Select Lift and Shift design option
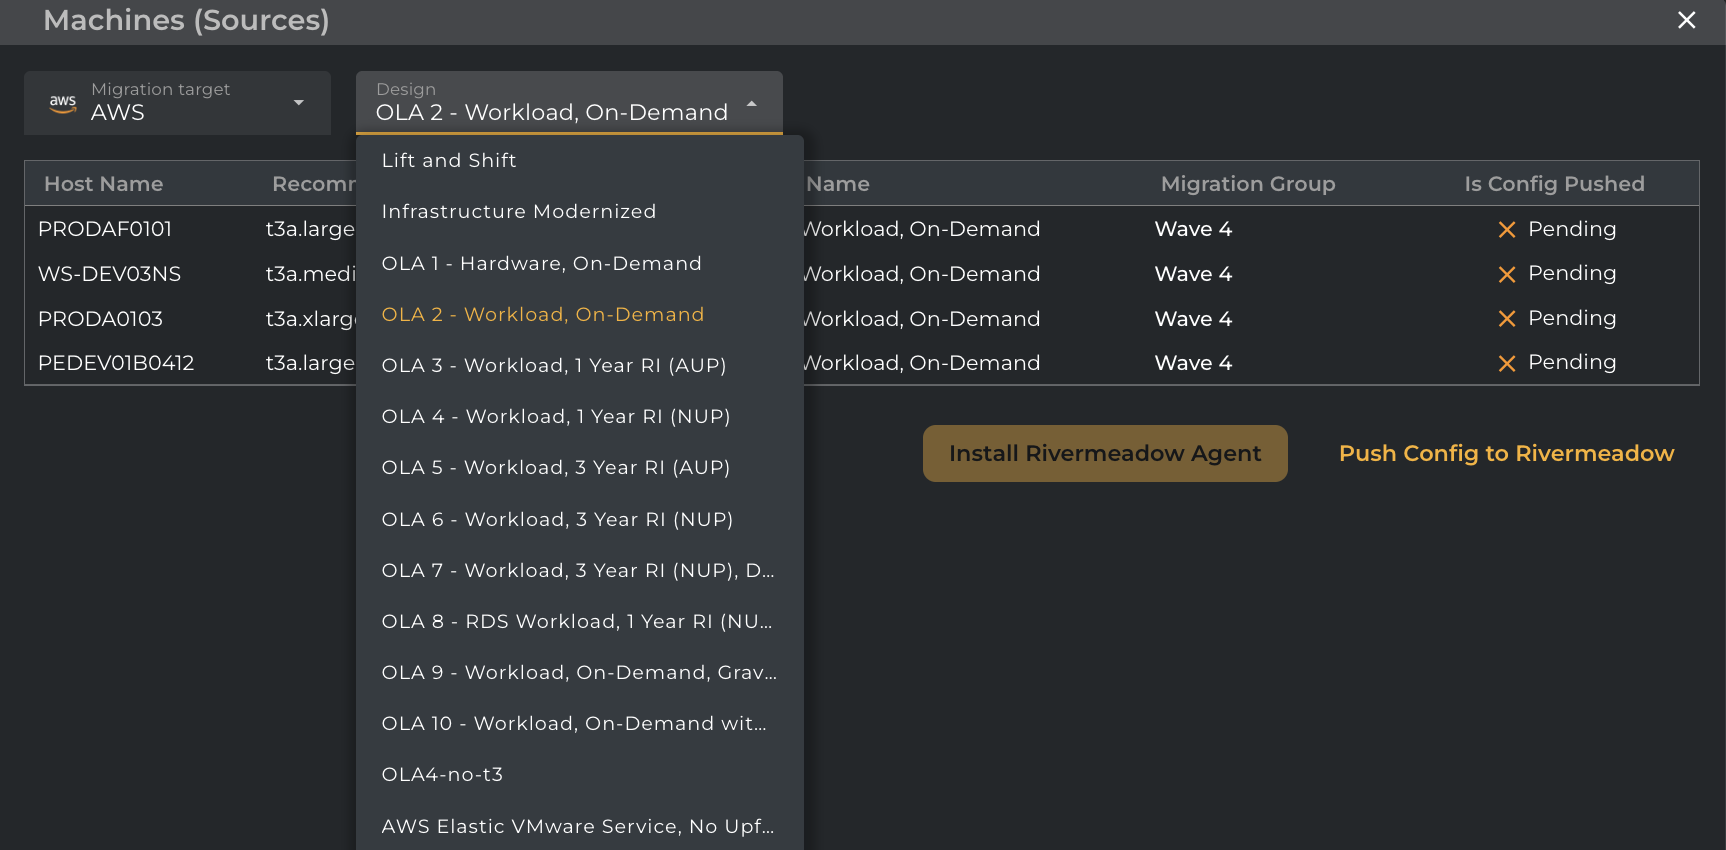 tap(449, 160)
